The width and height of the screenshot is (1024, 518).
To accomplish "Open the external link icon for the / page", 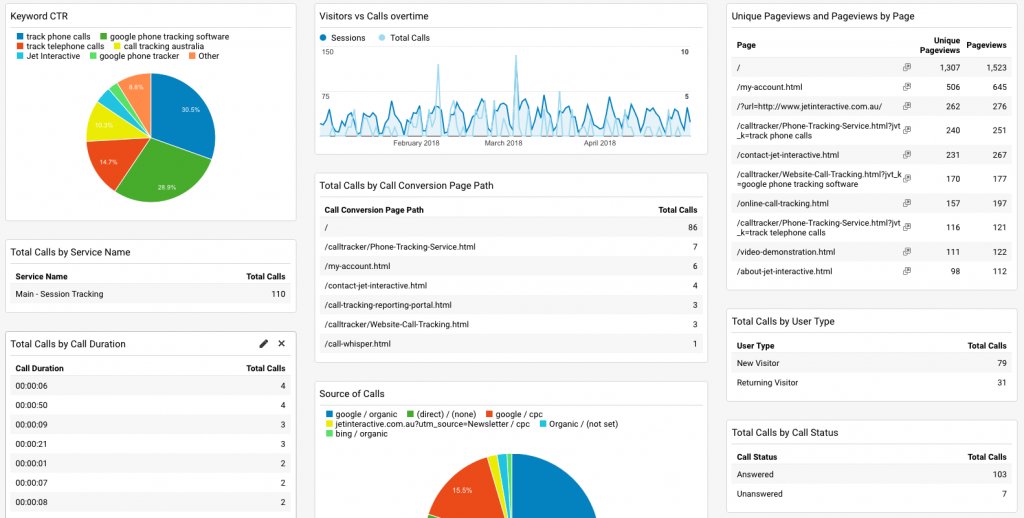I will tap(906, 67).
